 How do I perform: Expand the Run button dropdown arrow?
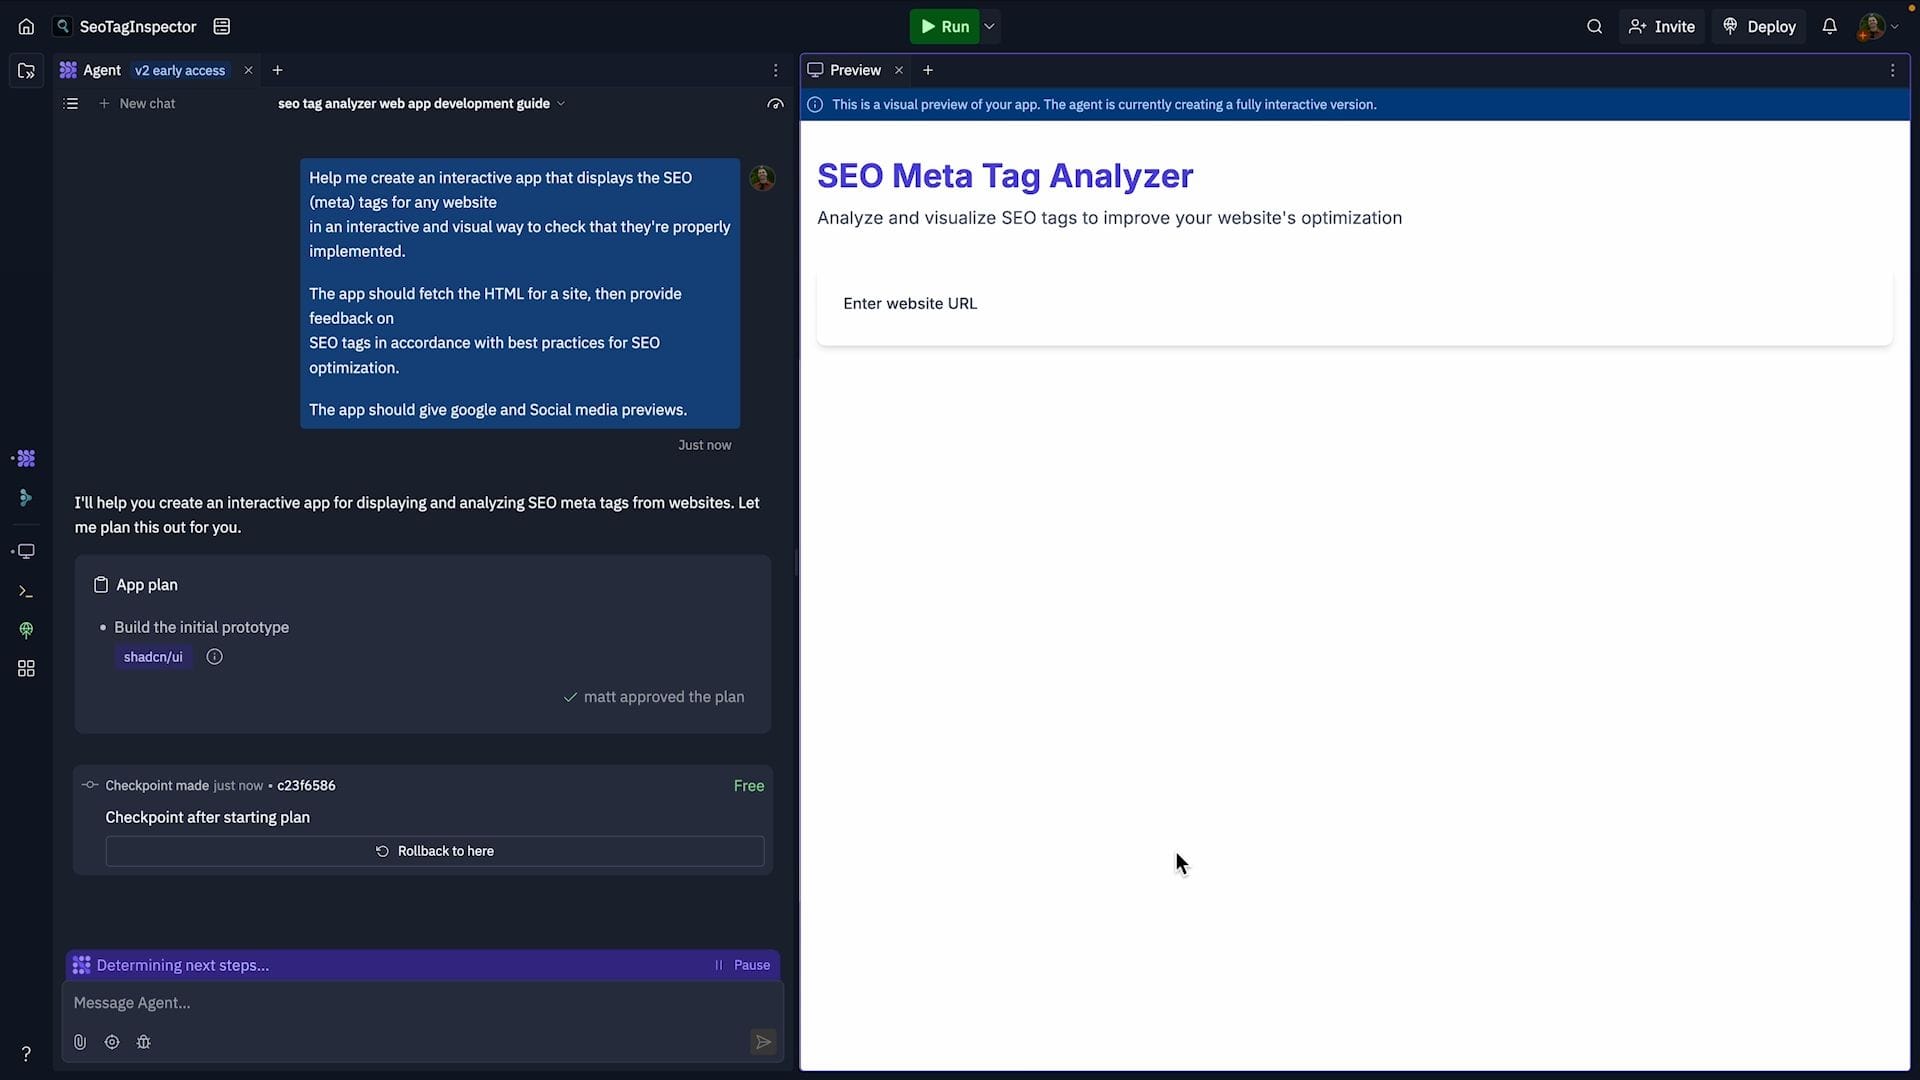click(989, 27)
